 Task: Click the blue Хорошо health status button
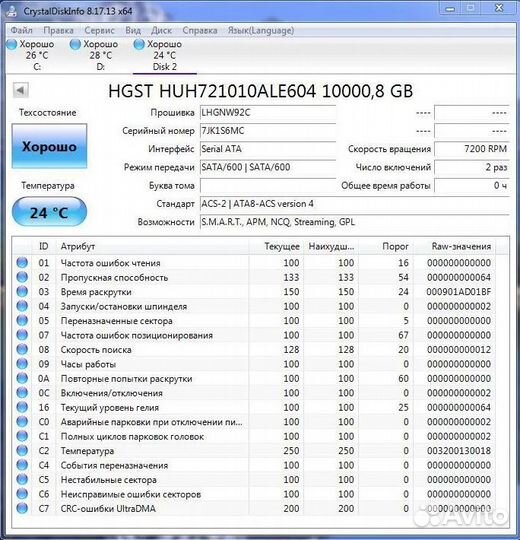click(49, 146)
